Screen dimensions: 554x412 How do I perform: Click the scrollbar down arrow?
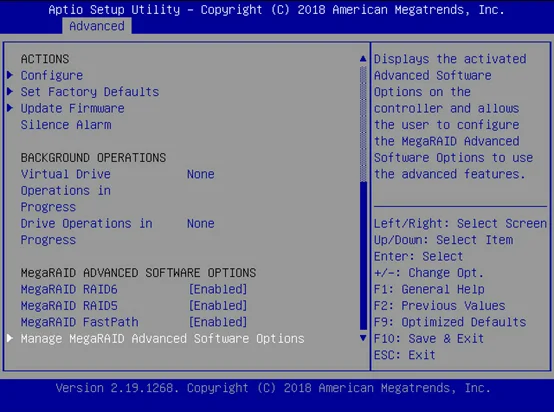[363, 338]
